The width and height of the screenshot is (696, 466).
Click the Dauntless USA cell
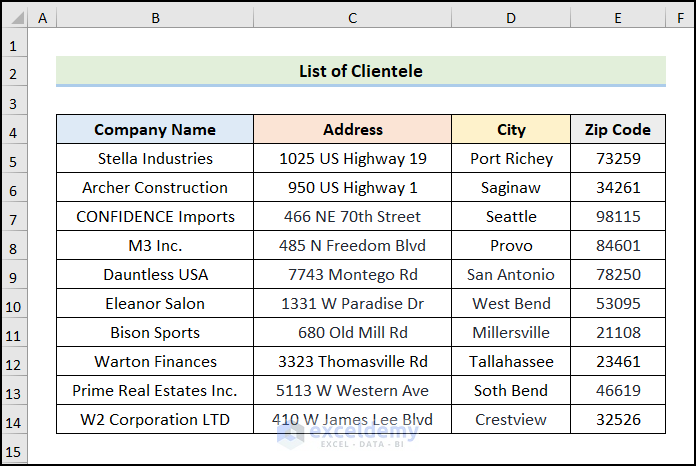(x=155, y=275)
